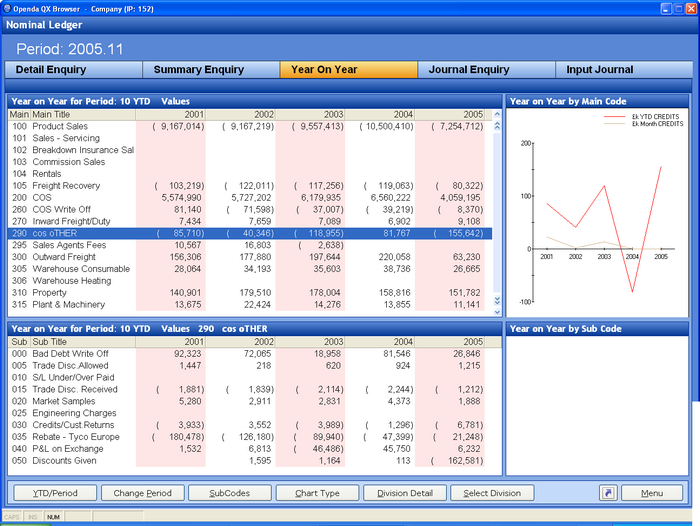Select the 300 Outward Freight row
Viewport: 700px width, 526px height.
click(x=250, y=257)
